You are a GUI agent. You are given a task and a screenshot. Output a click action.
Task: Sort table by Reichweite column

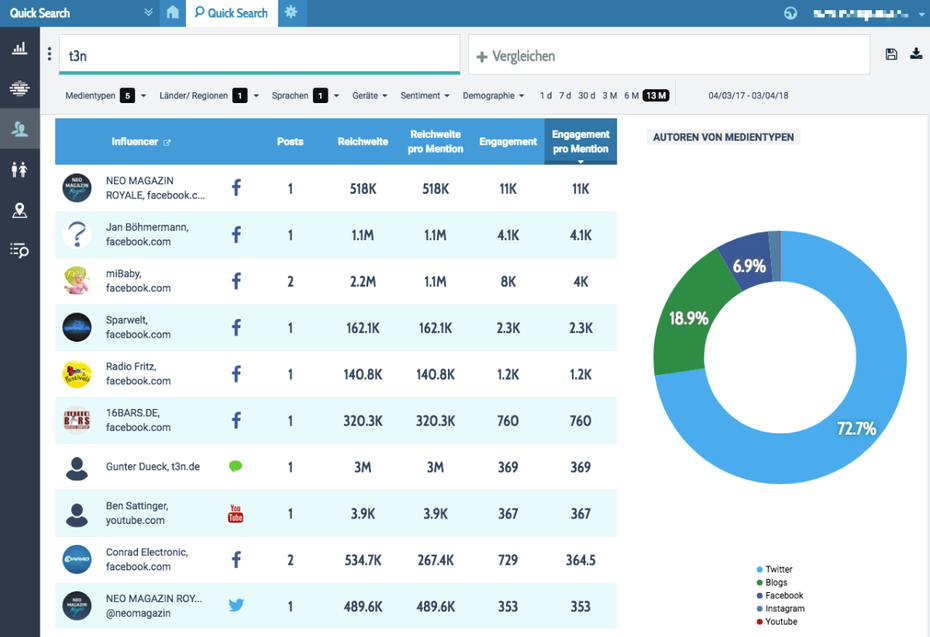click(363, 142)
